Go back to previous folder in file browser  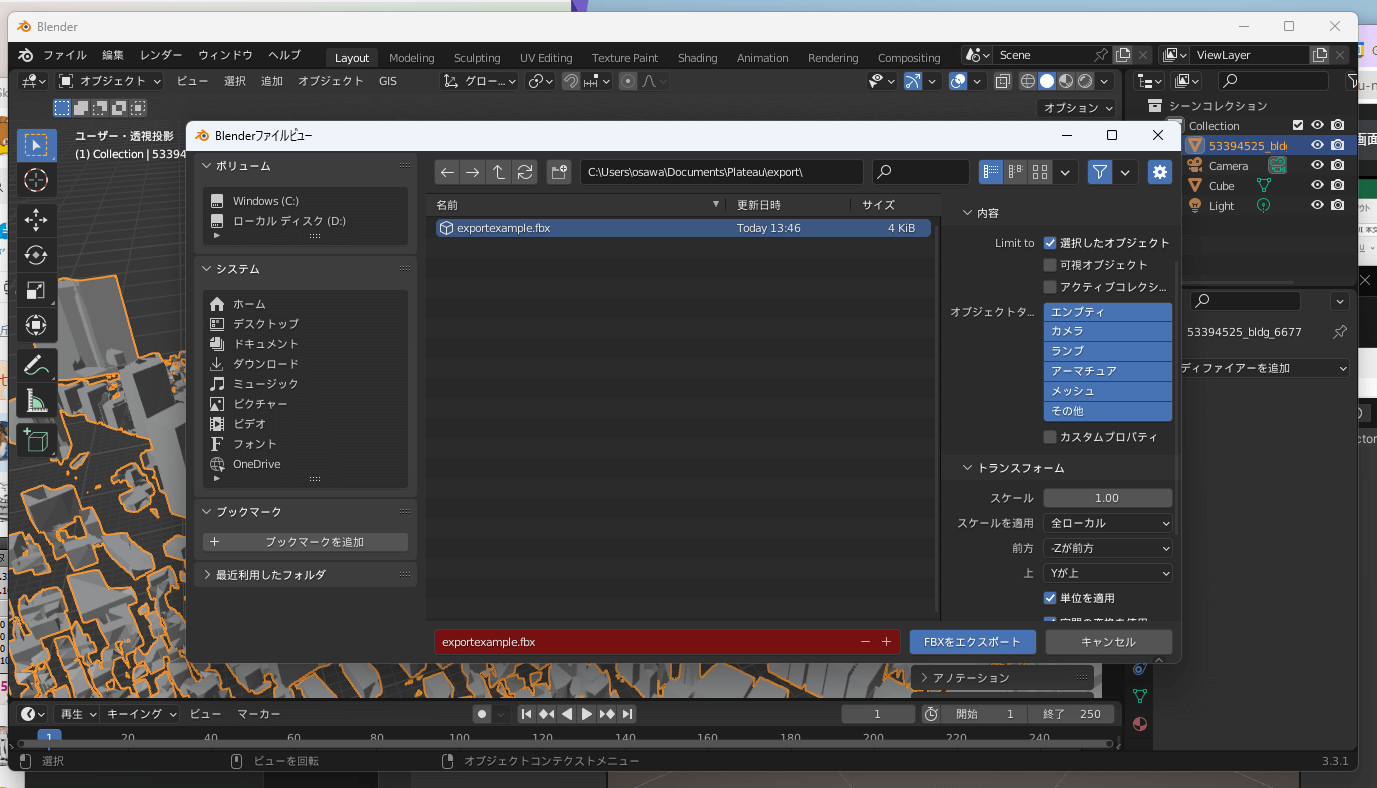[447, 172]
